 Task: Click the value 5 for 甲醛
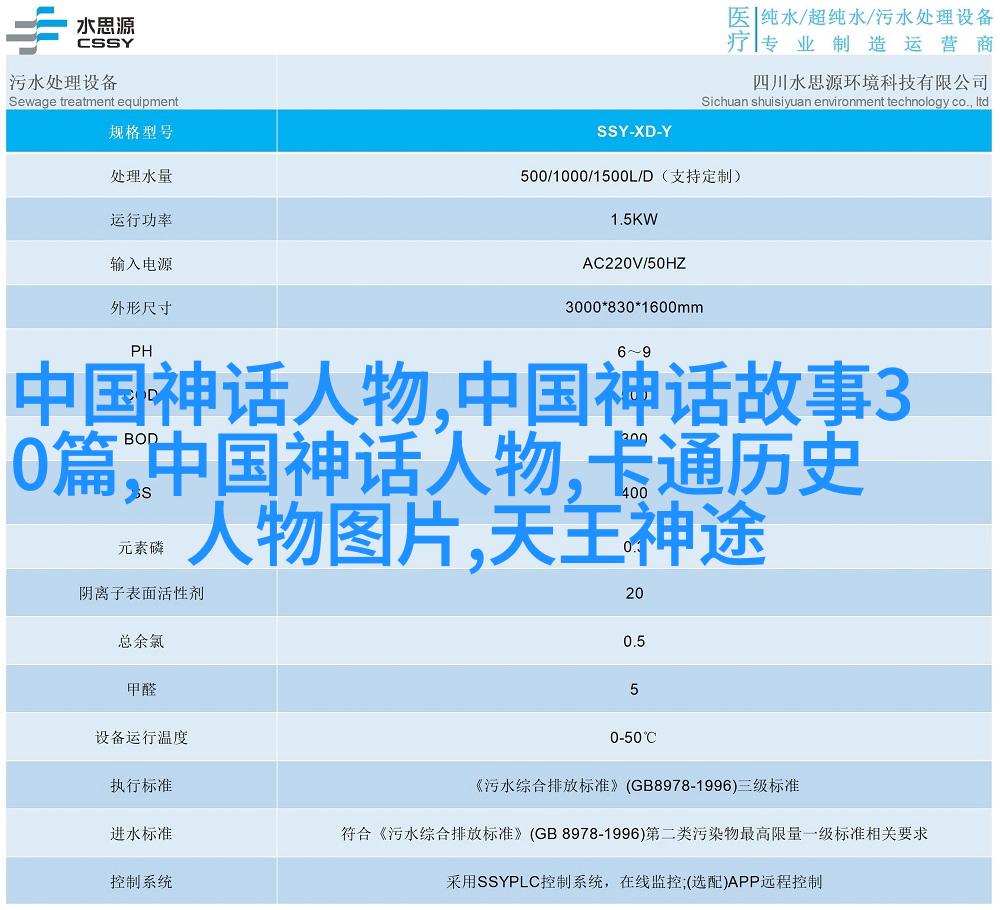[634, 689]
